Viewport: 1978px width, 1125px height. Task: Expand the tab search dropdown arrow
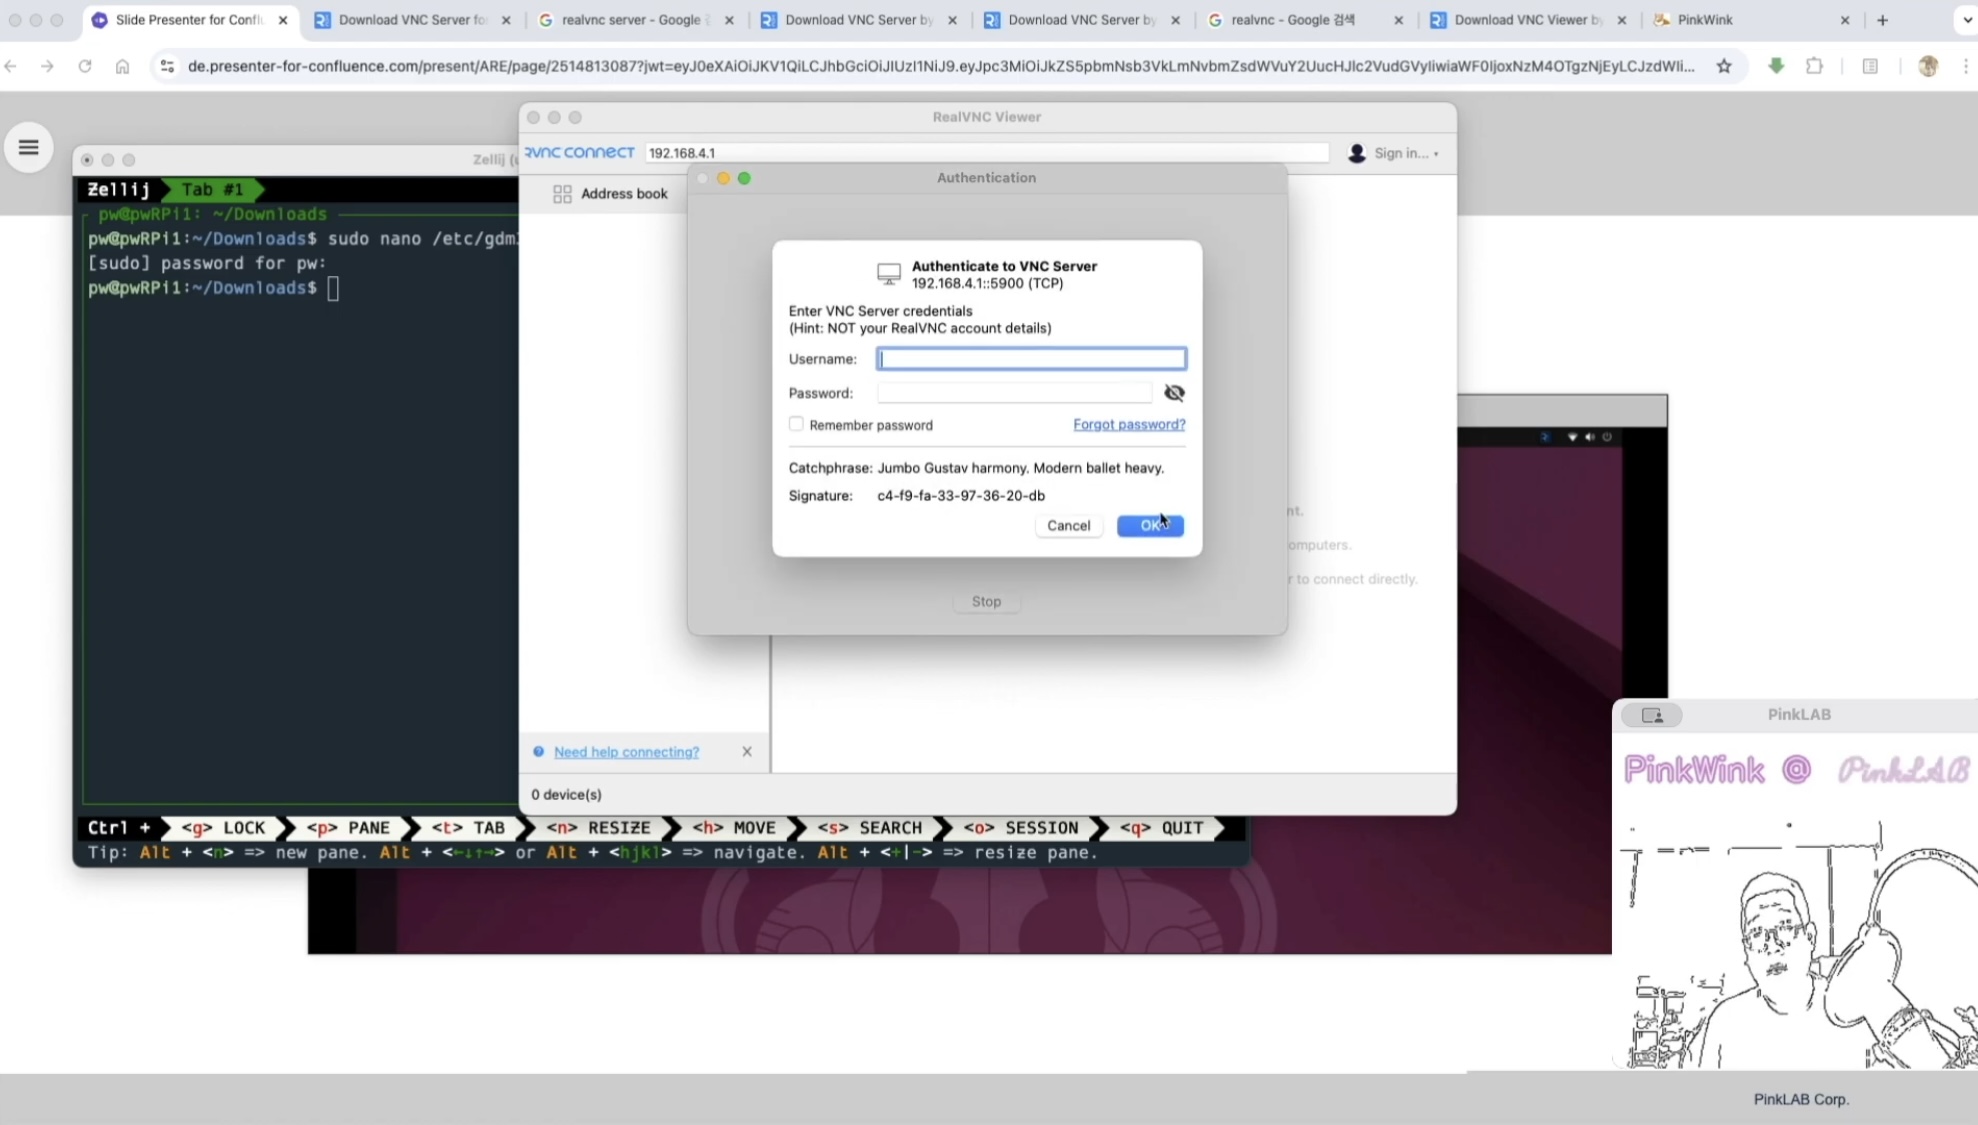click(1966, 20)
